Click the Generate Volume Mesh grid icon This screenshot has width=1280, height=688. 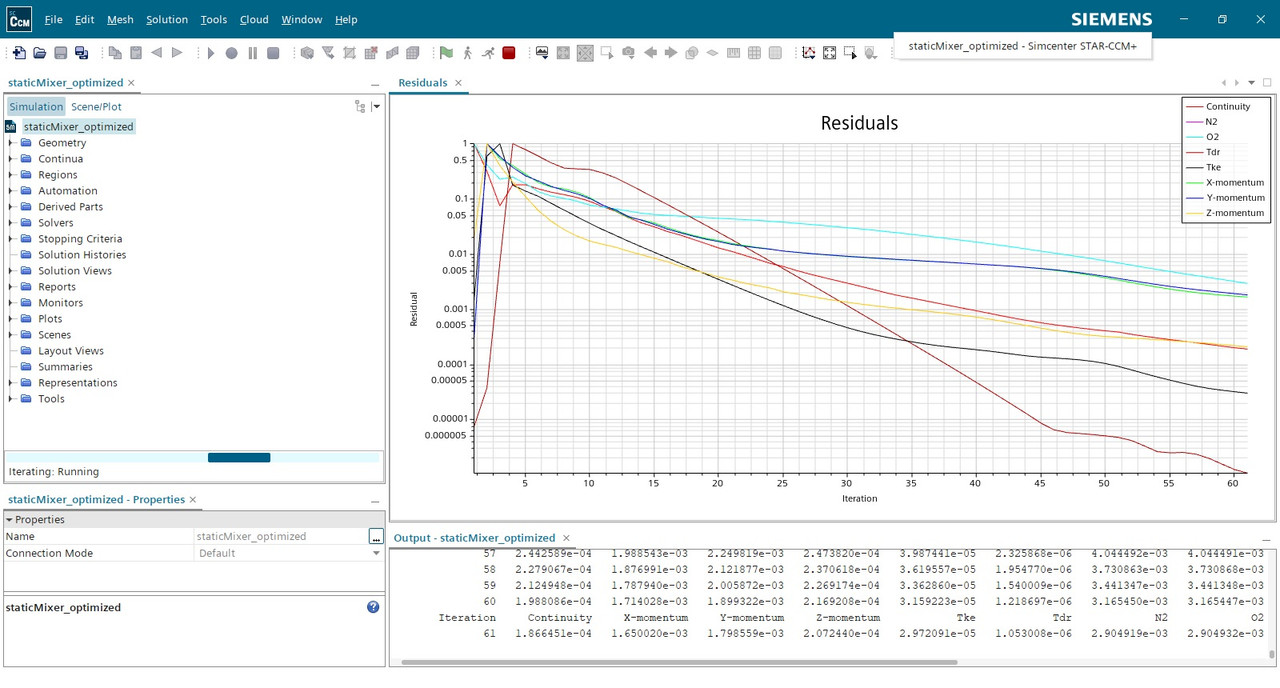(x=413, y=53)
